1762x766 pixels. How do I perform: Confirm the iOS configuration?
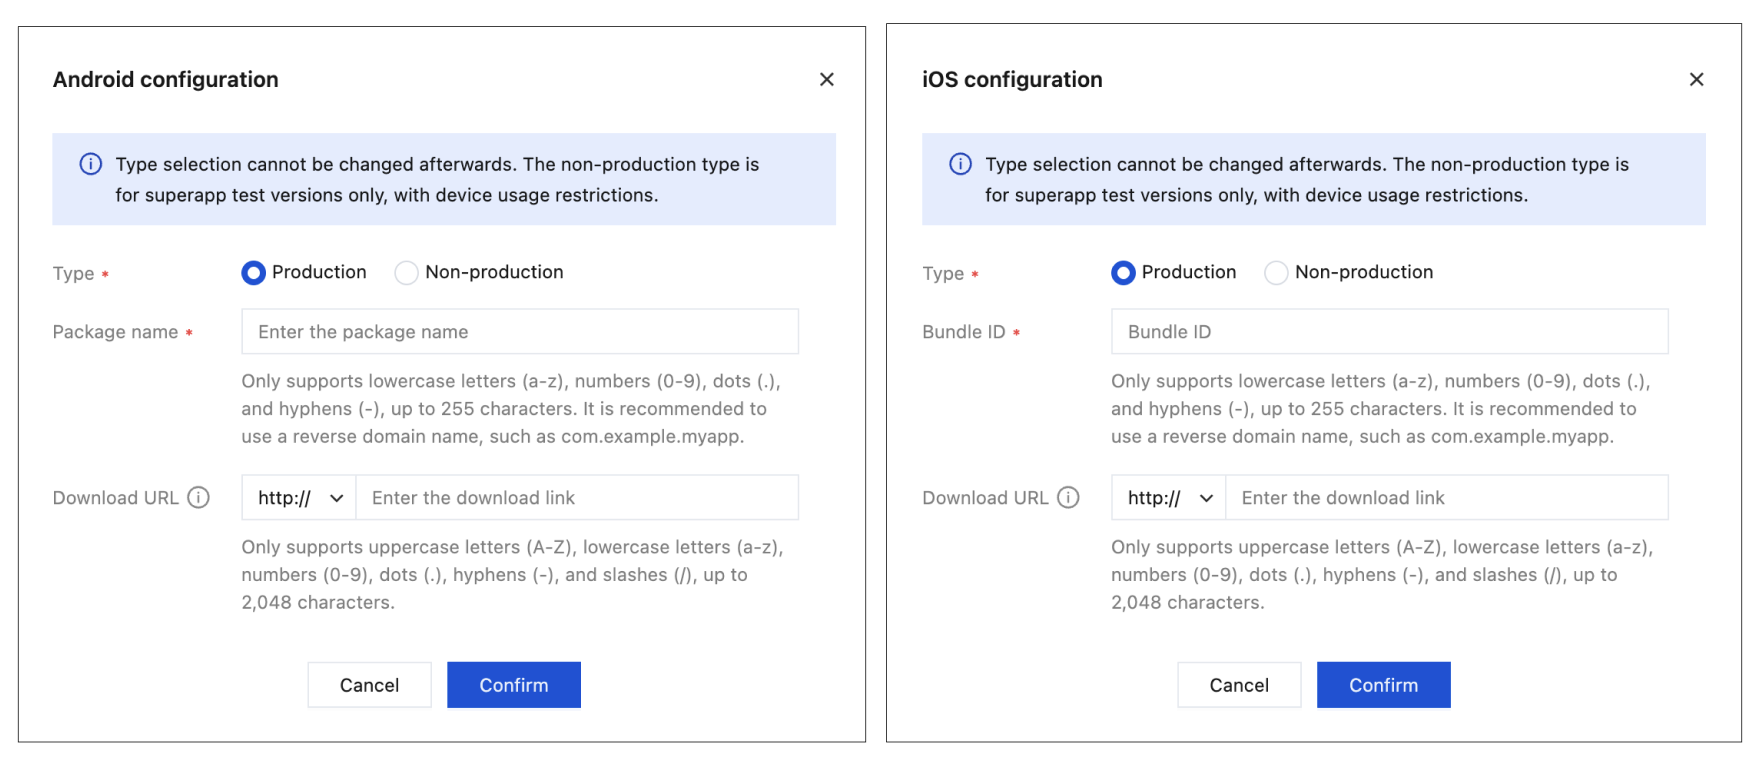click(1383, 685)
